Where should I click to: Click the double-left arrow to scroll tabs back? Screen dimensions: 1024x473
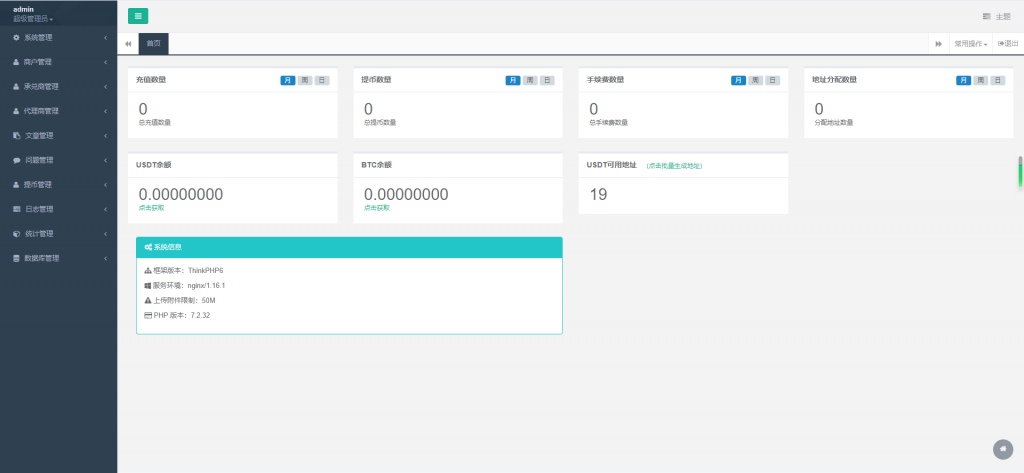coord(128,44)
